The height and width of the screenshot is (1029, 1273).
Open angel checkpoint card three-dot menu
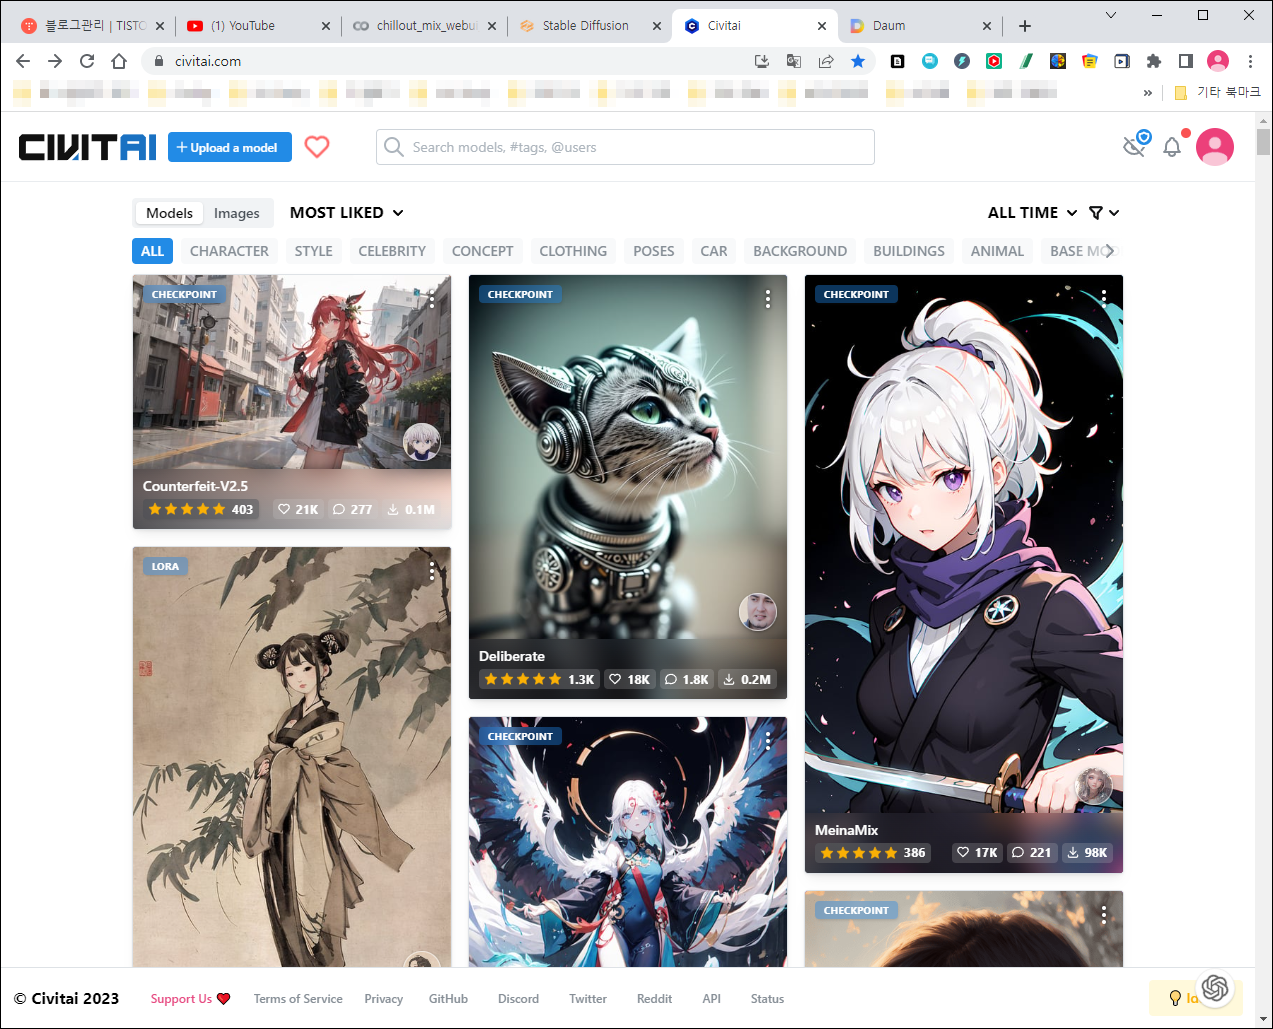(x=768, y=740)
